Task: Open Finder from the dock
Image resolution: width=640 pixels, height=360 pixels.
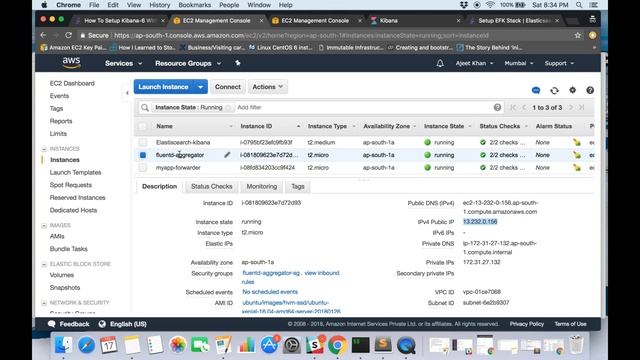Action: pos(63,345)
